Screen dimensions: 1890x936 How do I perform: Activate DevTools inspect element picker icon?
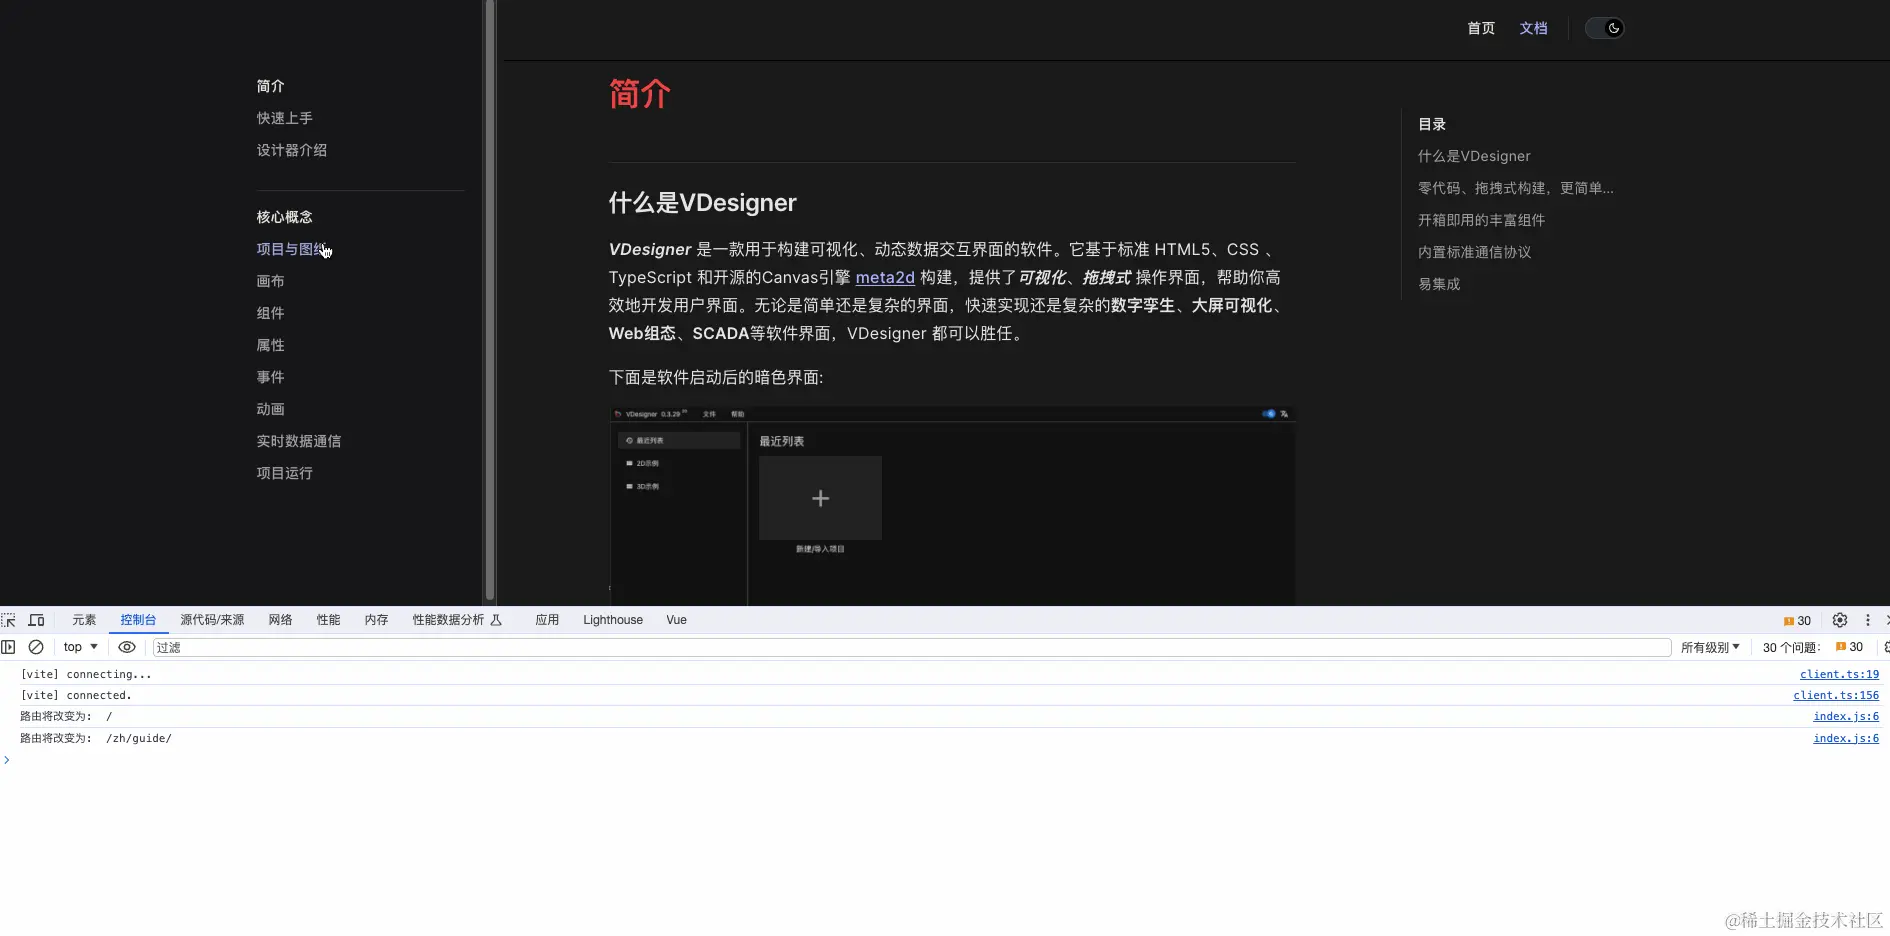point(9,620)
